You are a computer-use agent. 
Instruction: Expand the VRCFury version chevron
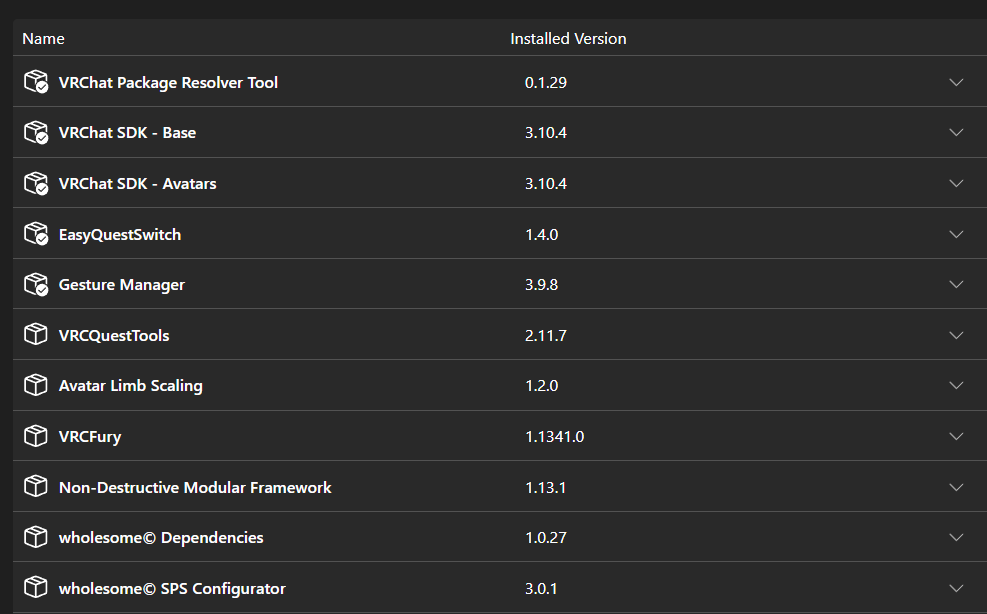[956, 436]
